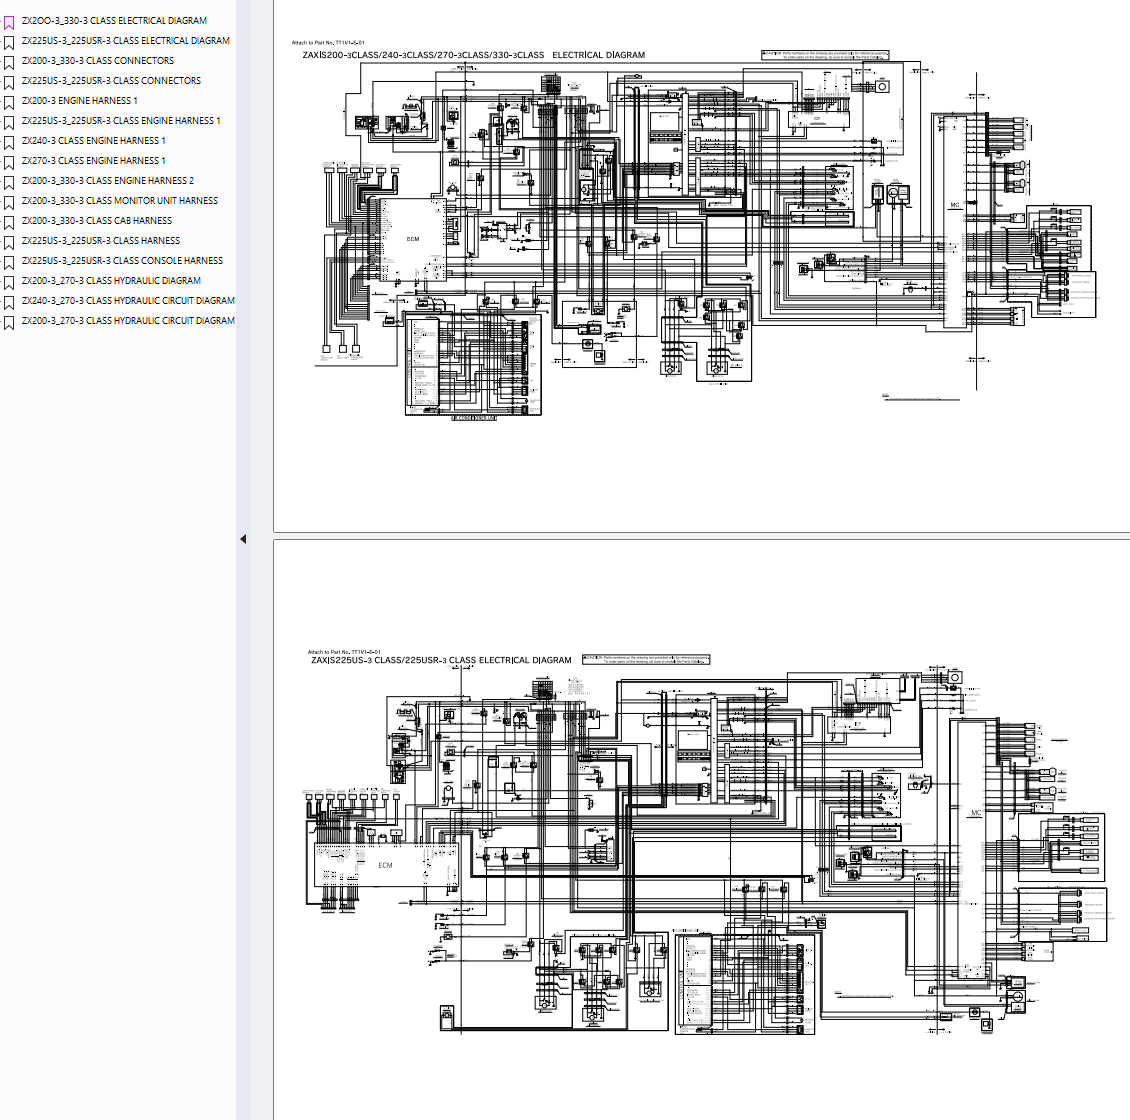Select the text 'ZX200-3 ENGINE HARNESS 1' in bookmarks
This screenshot has height=1120, width=1130.
79,101
